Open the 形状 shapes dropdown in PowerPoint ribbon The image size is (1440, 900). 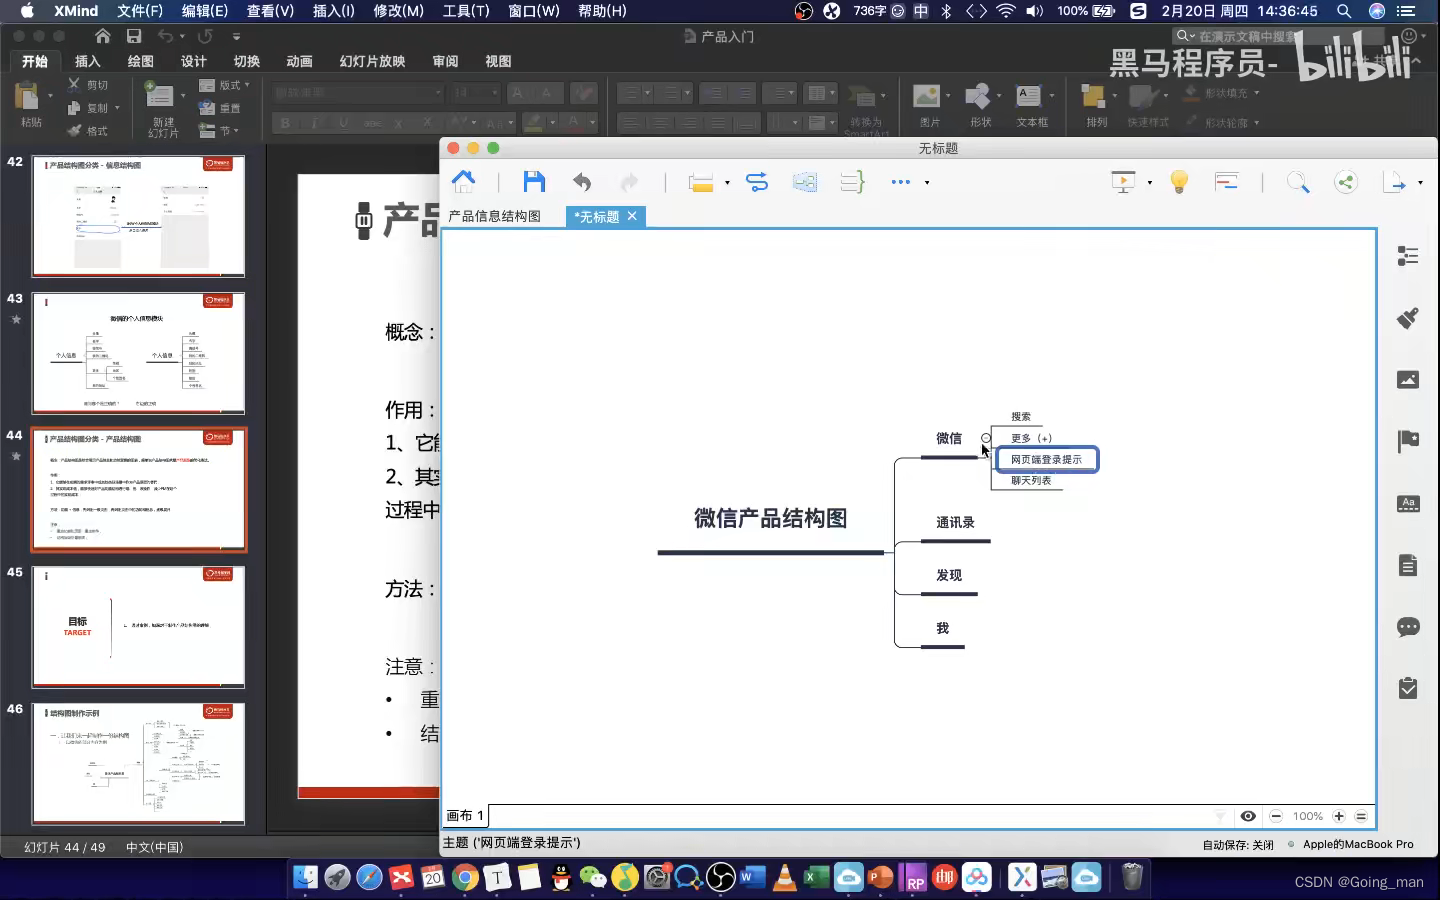pyautogui.click(x=981, y=105)
